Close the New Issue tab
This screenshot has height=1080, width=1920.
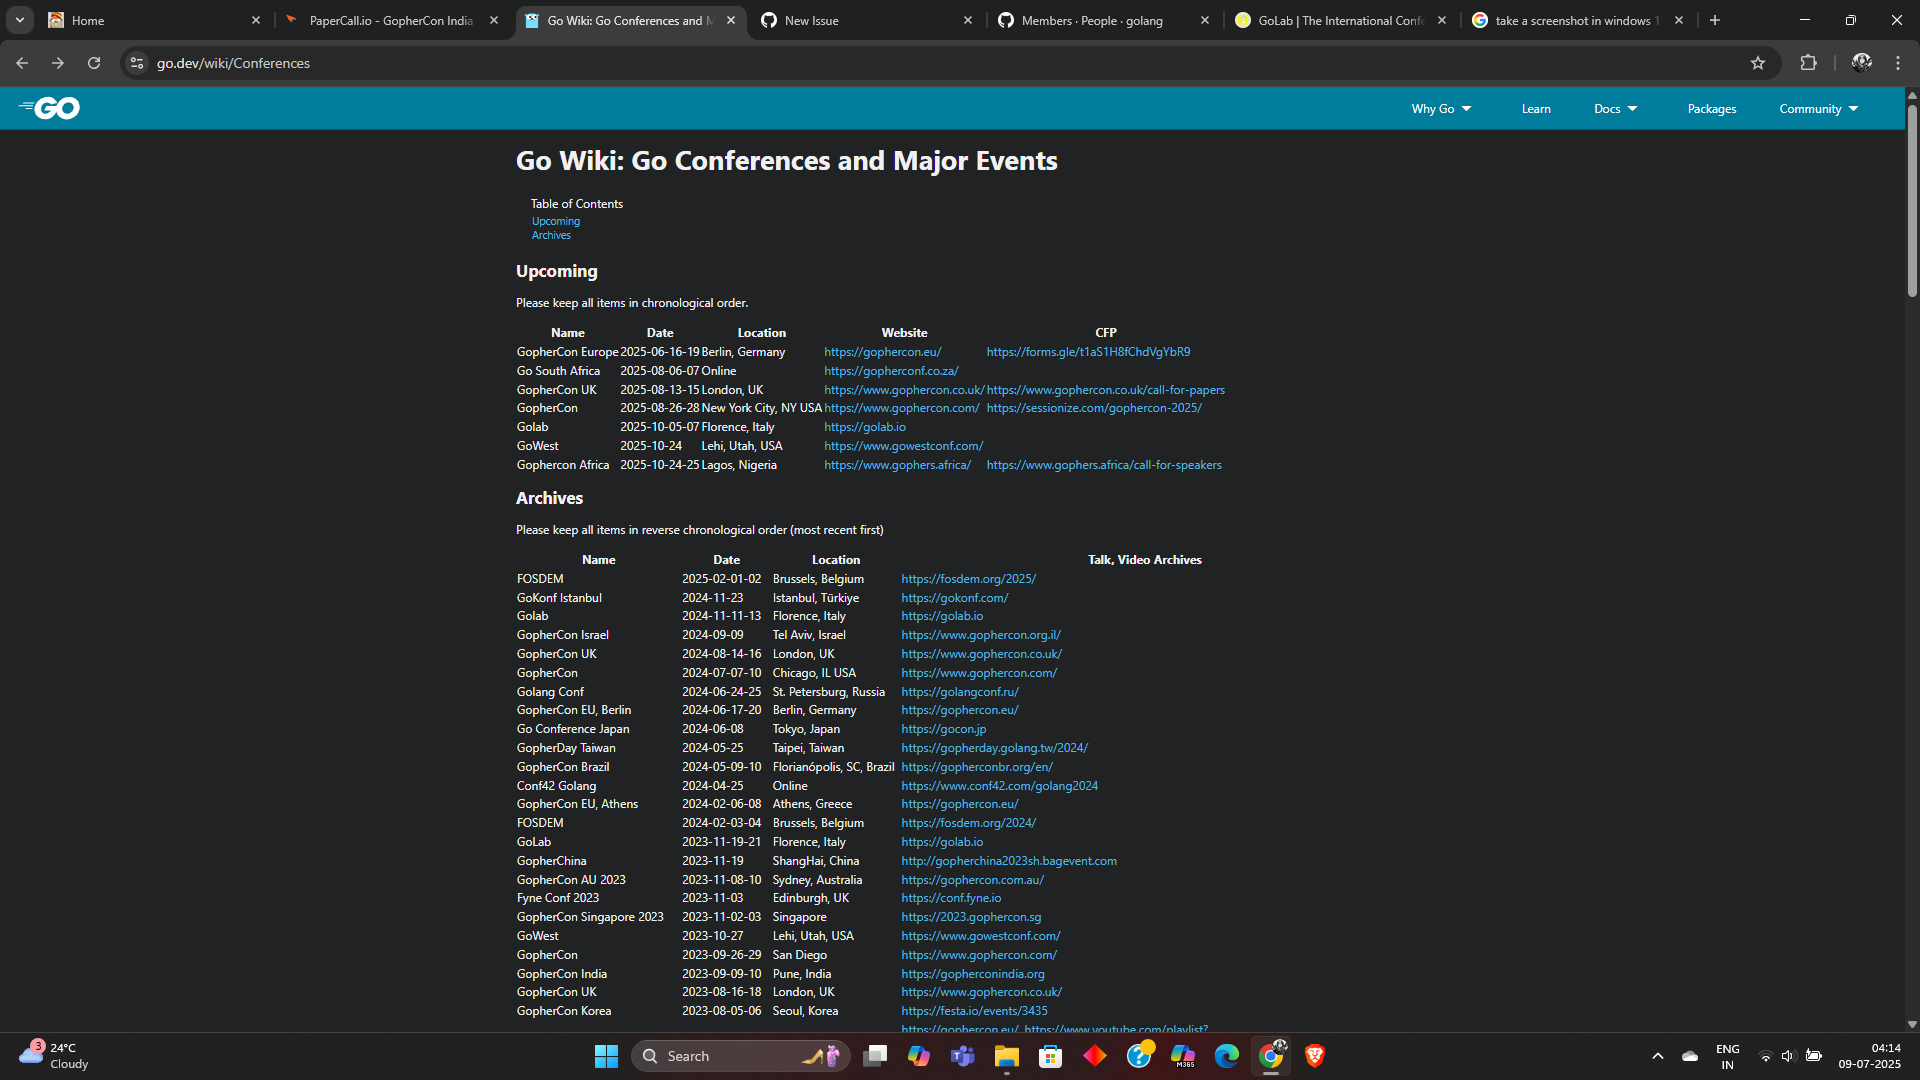pyautogui.click(x=968, y=20)
